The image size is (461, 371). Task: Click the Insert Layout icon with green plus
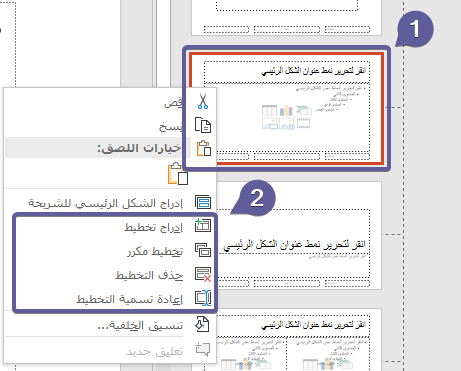pyautogui.click(x=203, y=226)
